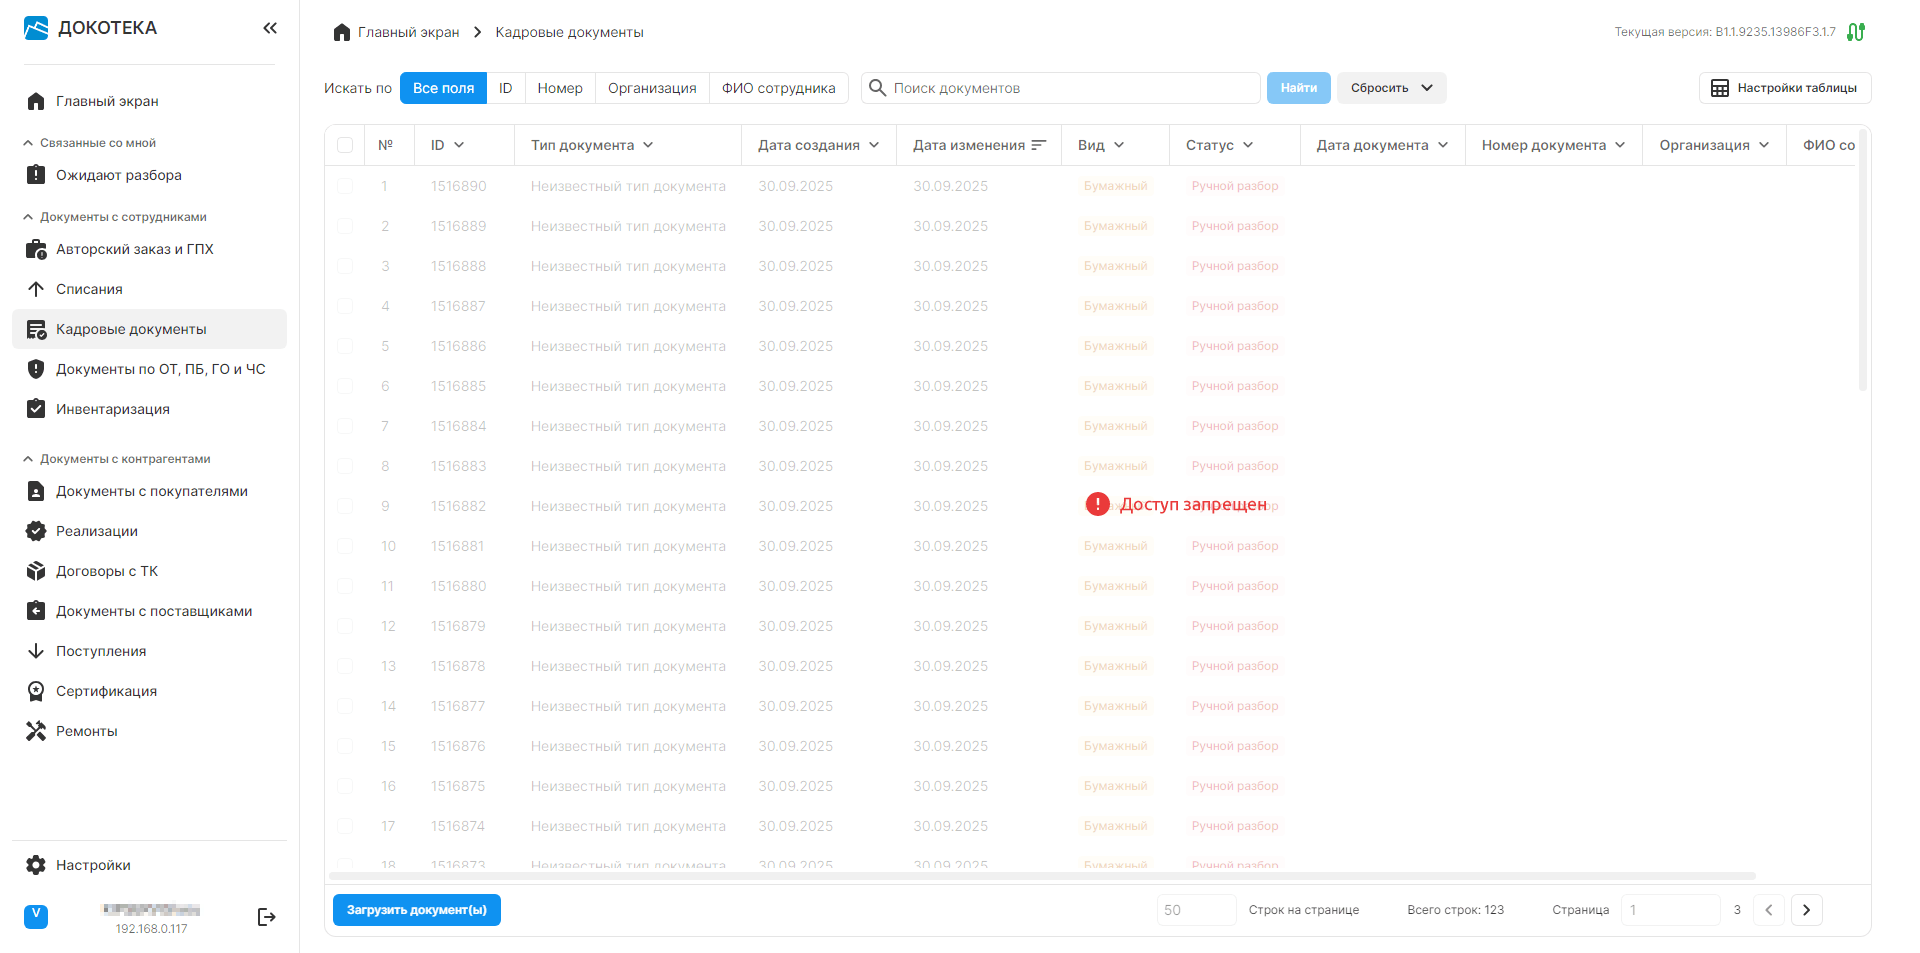Open the Сбросить dropdown
Image resolution: width=1920 pixels, height=953 pixels.
point(1391,88)
